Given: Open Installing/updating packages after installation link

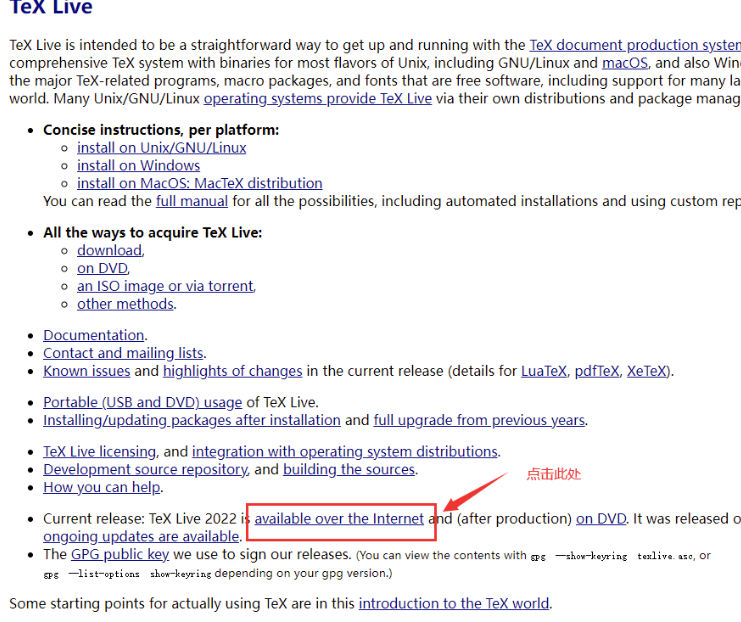Looking at the screenshot, I should click(x=192, y=420).
